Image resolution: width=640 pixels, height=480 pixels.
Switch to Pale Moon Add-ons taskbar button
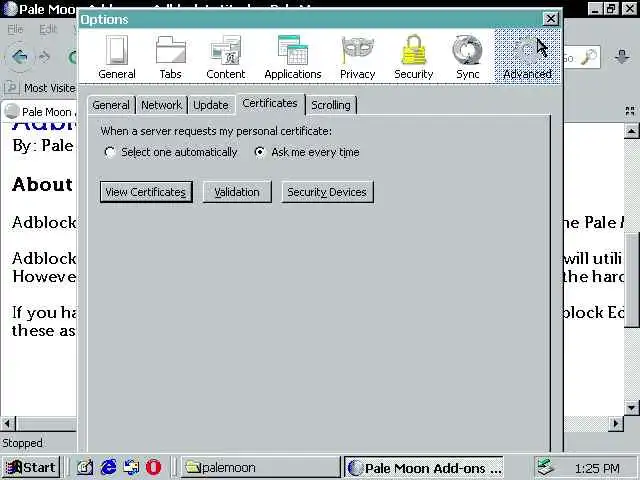[424, 467]
